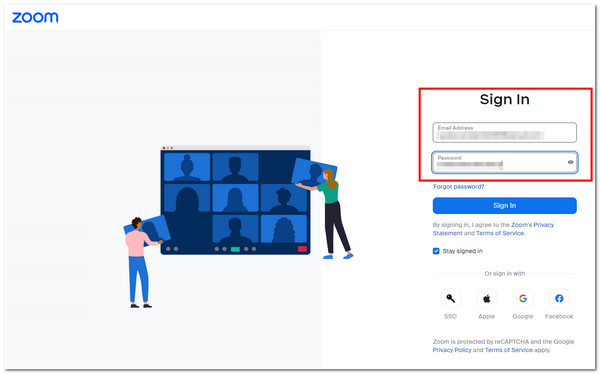Click the Apple label text
This screenshot has height=374, width=600.
coord(487,316)
